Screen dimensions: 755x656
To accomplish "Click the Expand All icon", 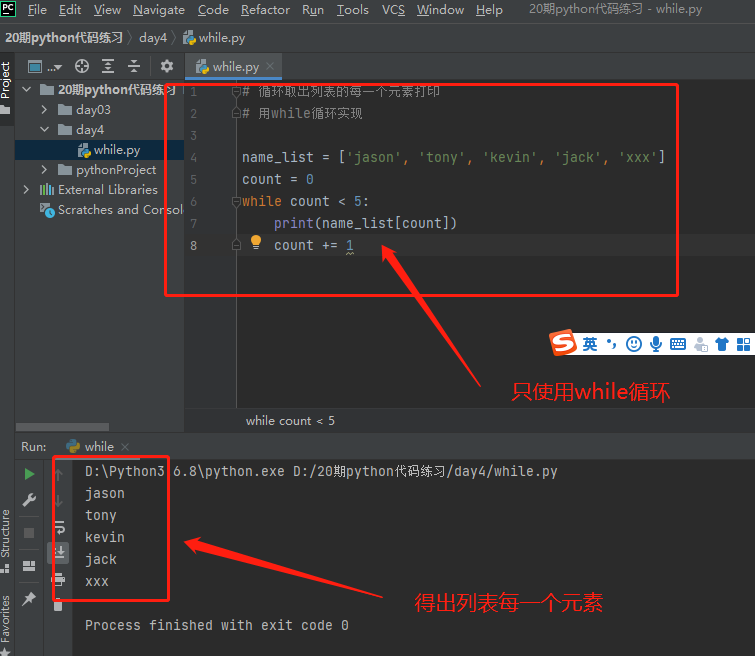I will pyautogui.click(x=108, y=66).
